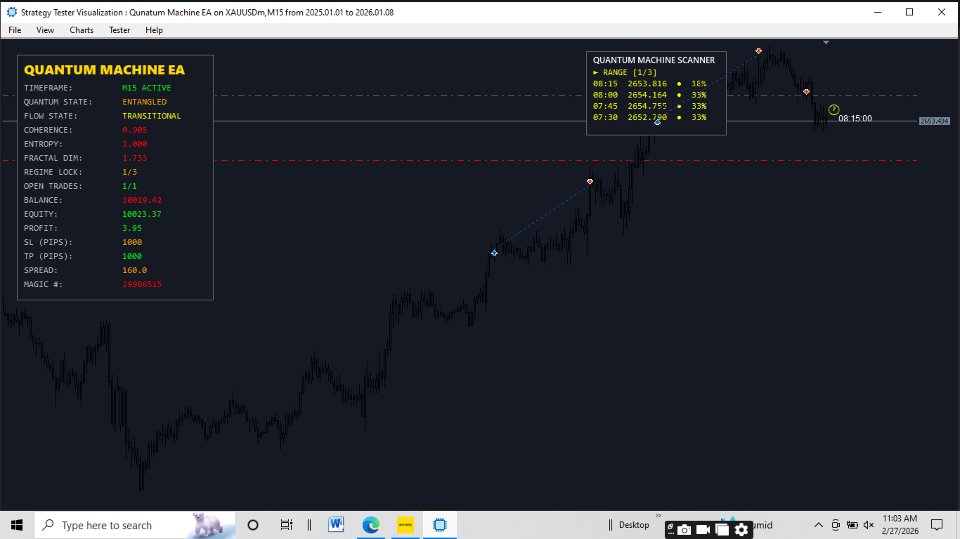This screenshot has width=960, height=539.
Task: Click the fractal dim value 1.733
Action: tap(134, 158)
